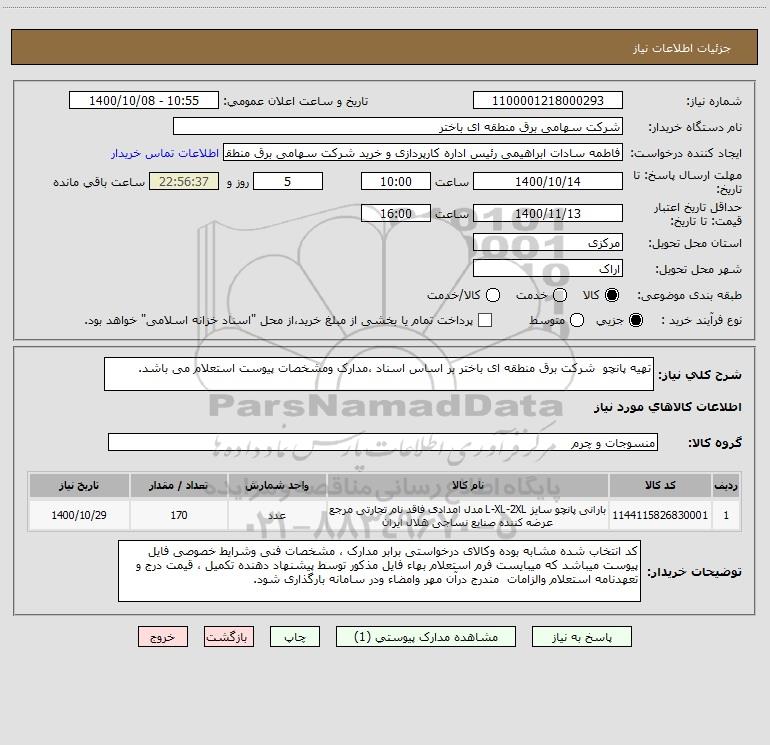Image resolution: width=770 pixels, height=745 pixels.
Task: Click the countdown timer 22:56:37
Action: tap(184, 182)
